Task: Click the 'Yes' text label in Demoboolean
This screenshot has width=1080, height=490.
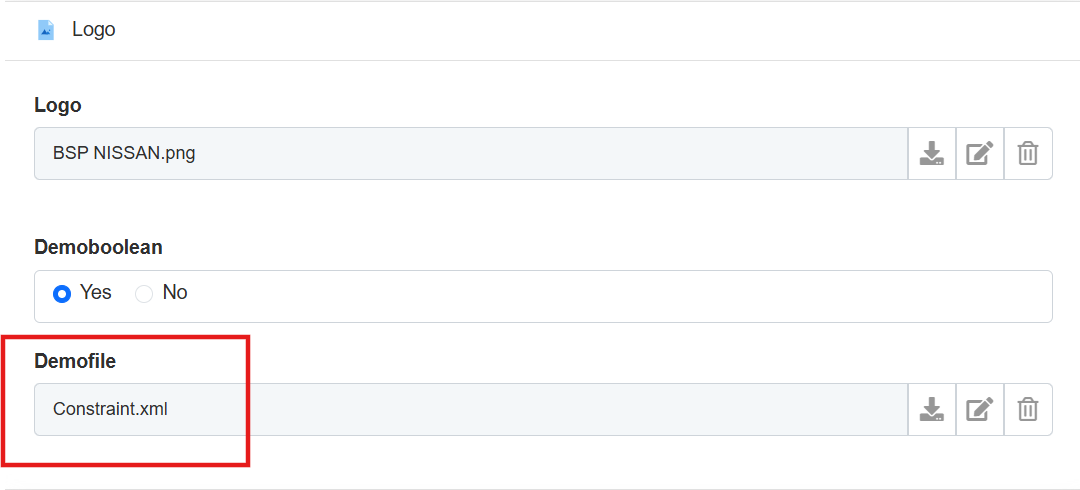Action: [x=96, y=293]
